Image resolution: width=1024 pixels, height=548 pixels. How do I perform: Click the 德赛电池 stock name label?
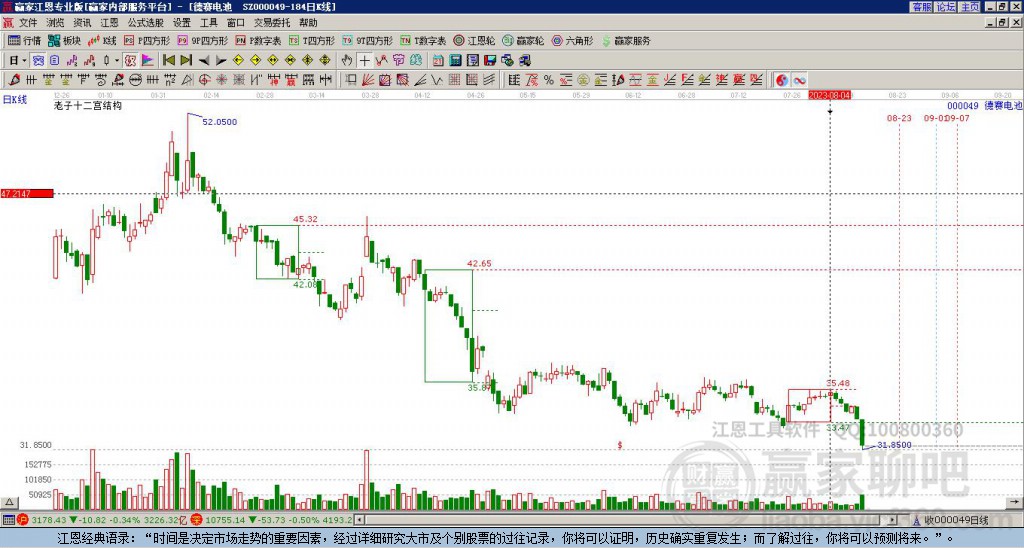1003,105
